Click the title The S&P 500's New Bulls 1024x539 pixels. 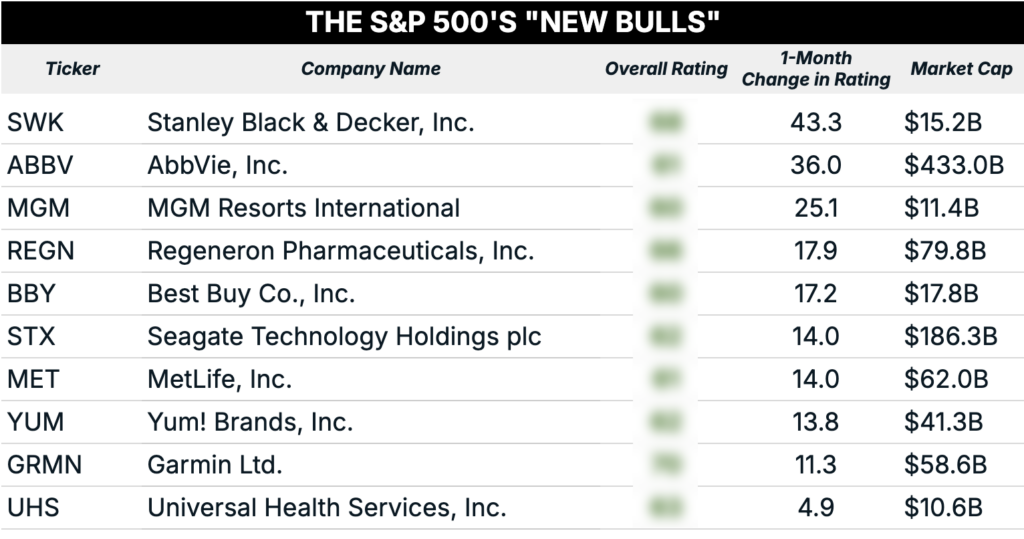513,22
